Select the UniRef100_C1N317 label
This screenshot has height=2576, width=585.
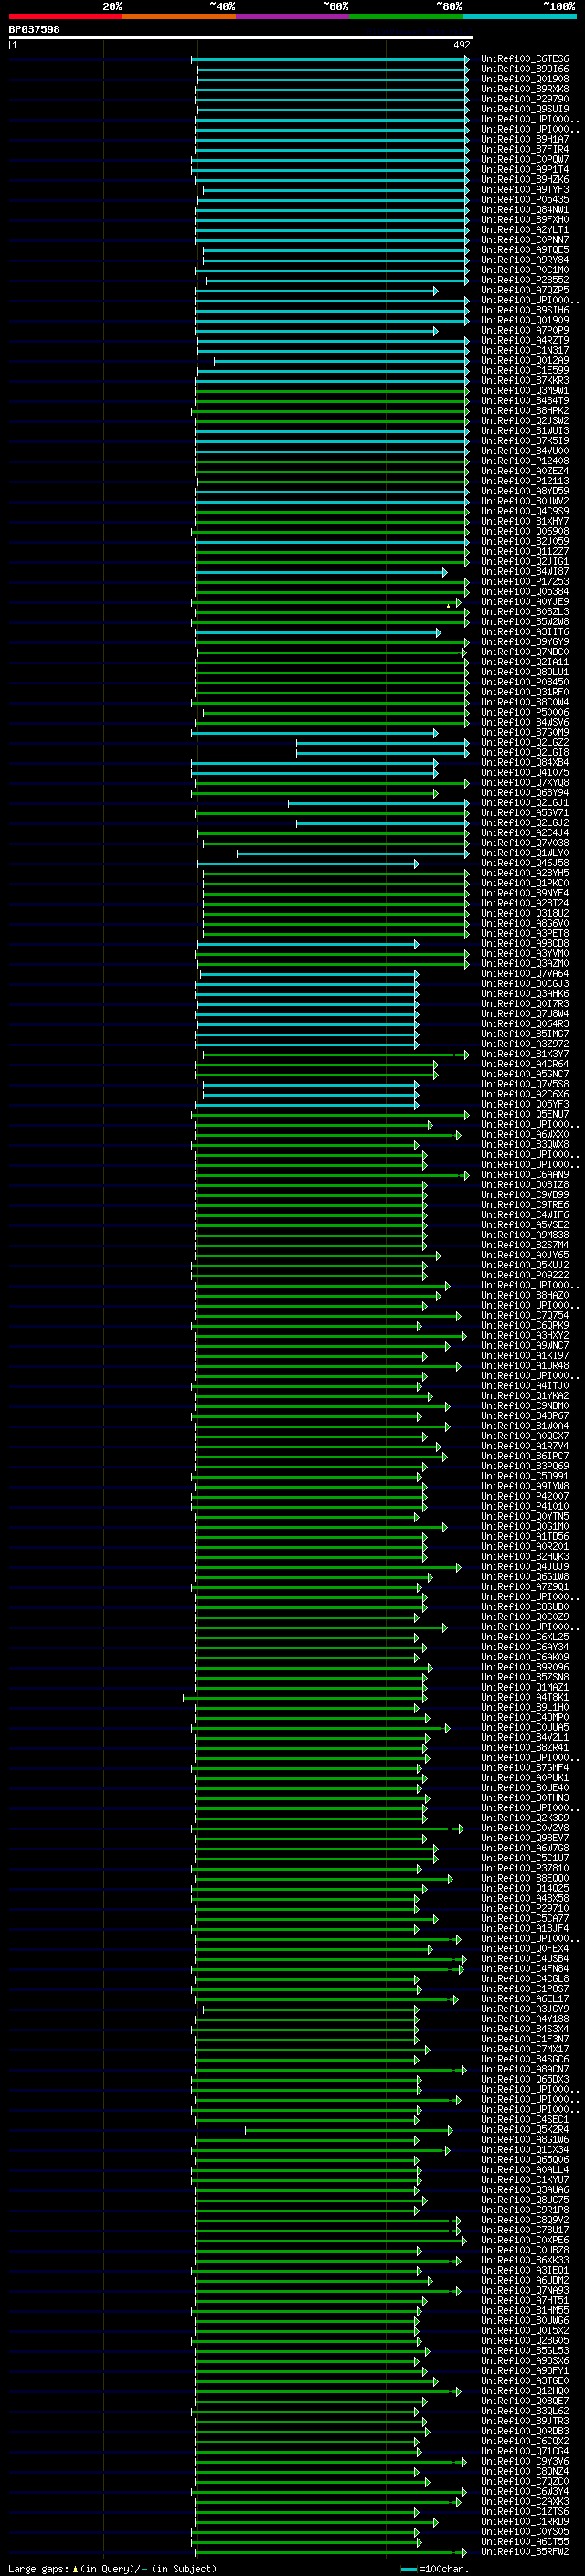[524, 350]
